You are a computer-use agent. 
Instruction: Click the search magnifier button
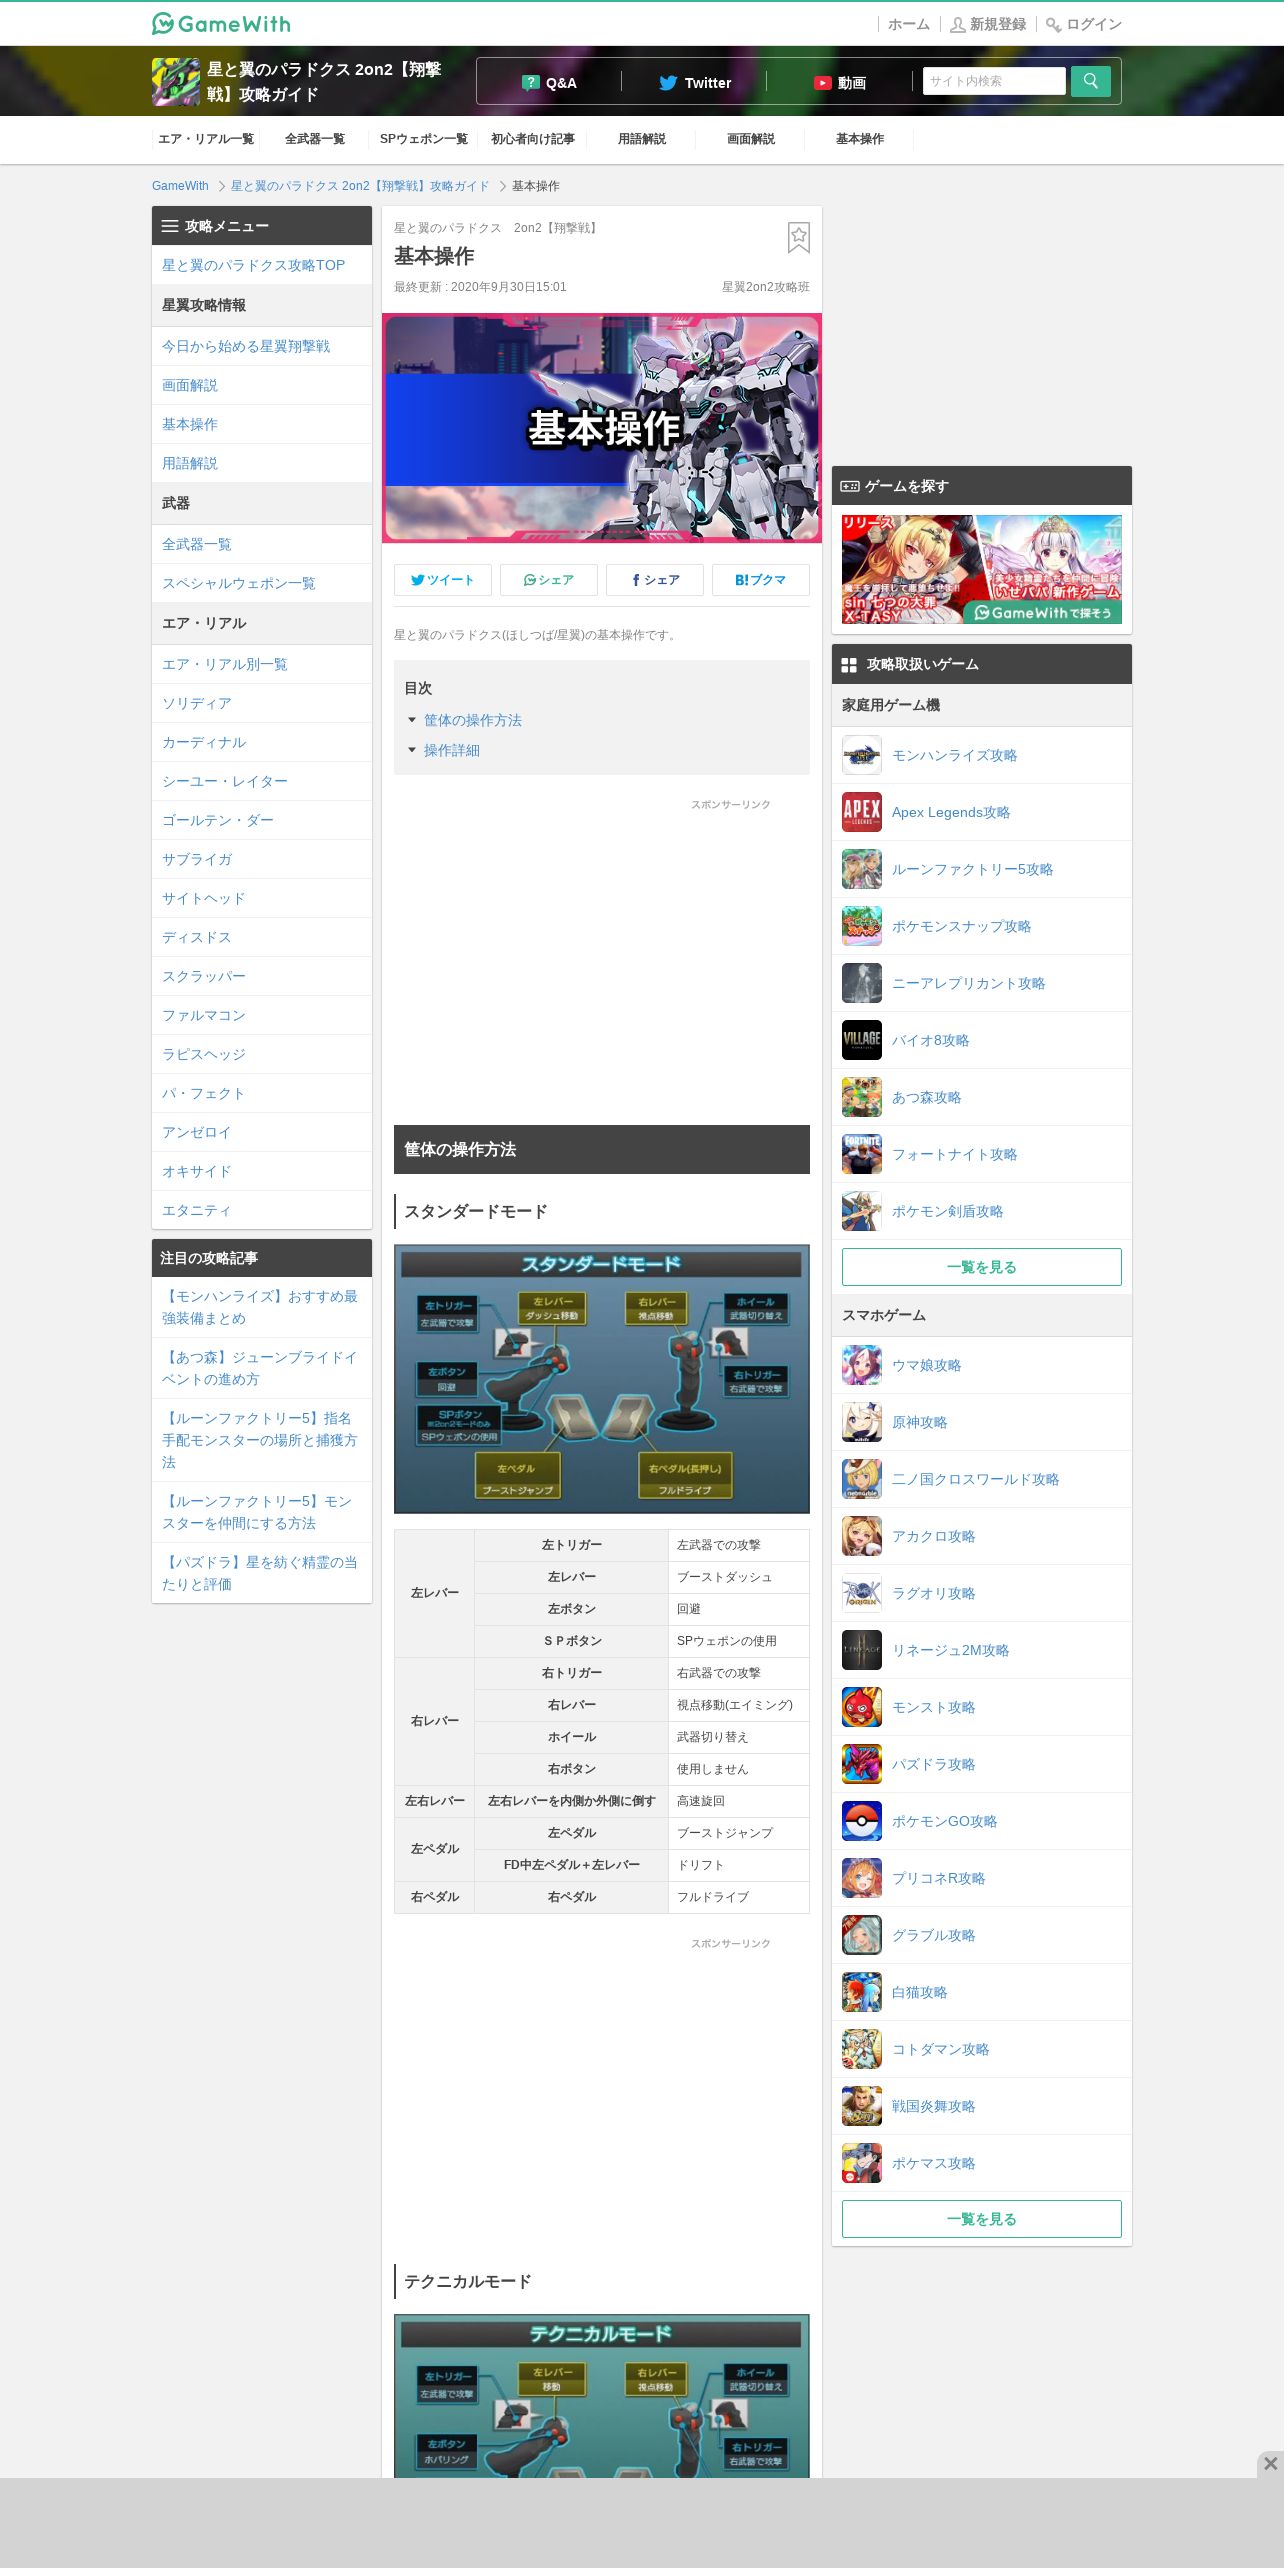(x=1091, y=82)
